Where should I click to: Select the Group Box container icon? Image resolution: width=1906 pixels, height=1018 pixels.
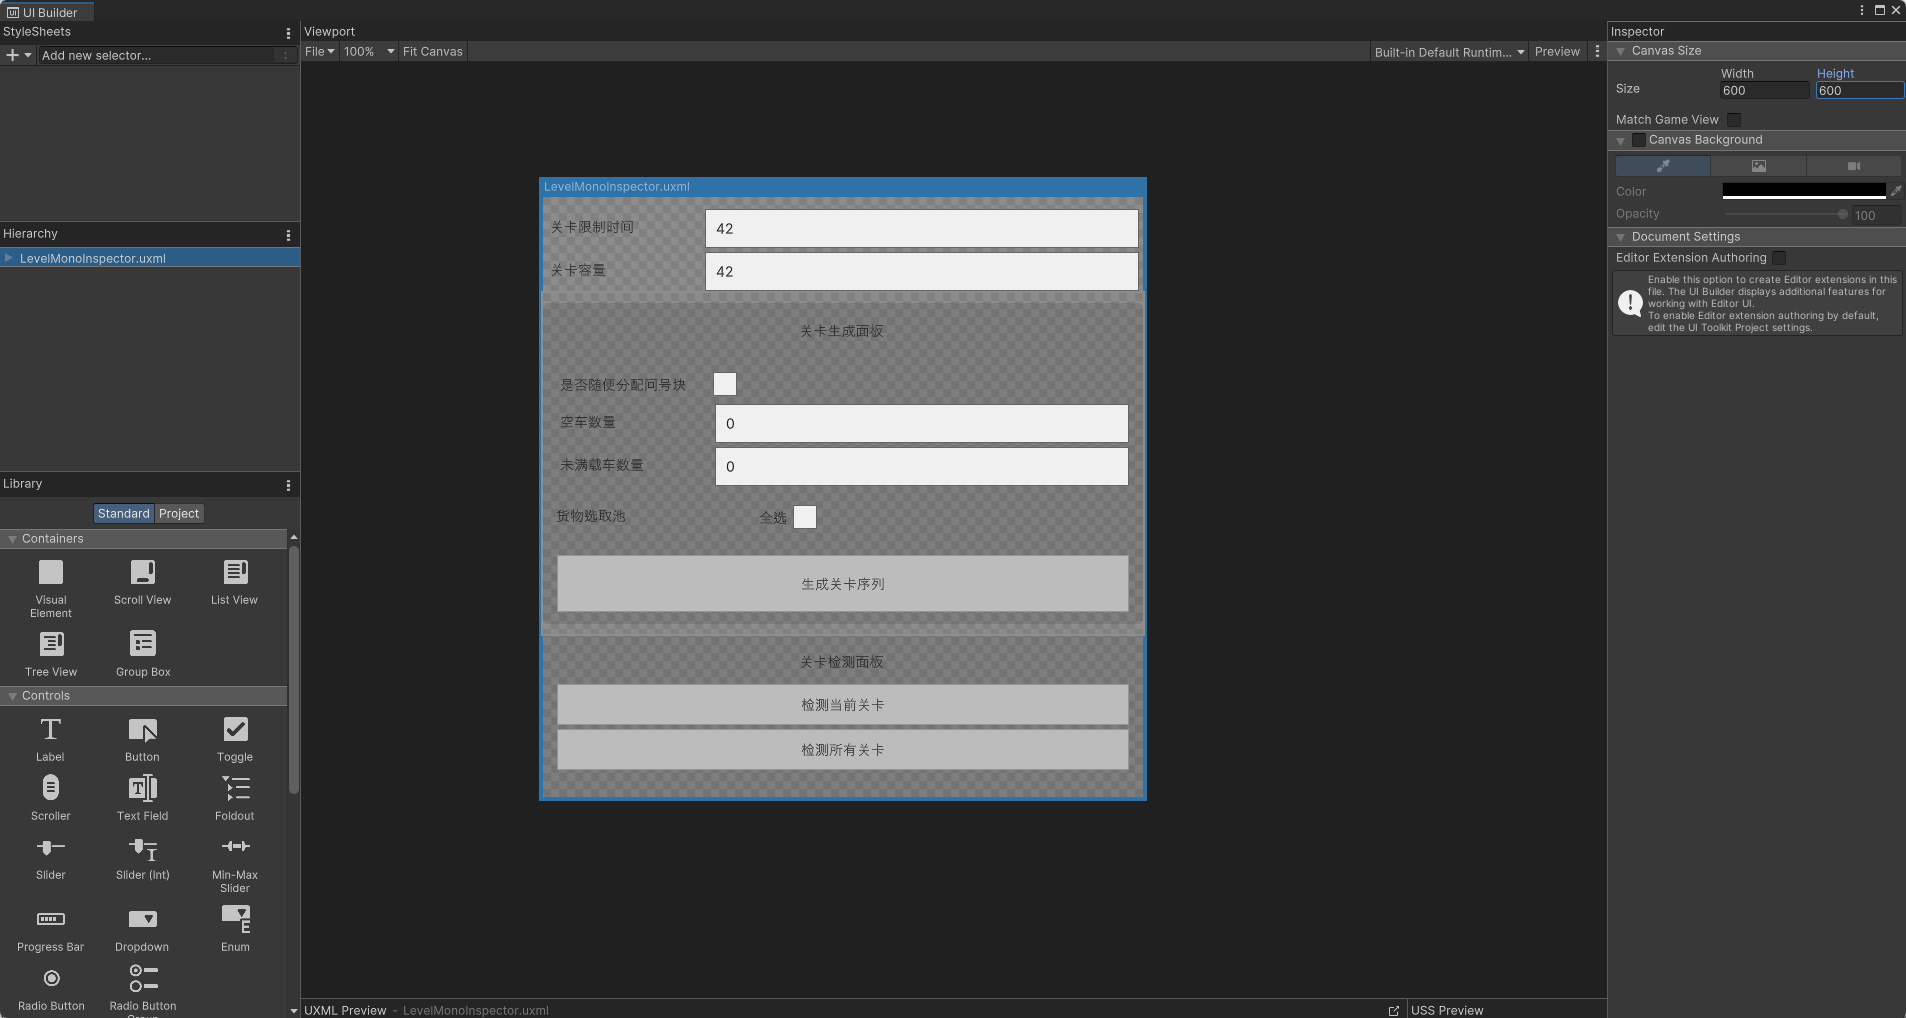(143, 643)
